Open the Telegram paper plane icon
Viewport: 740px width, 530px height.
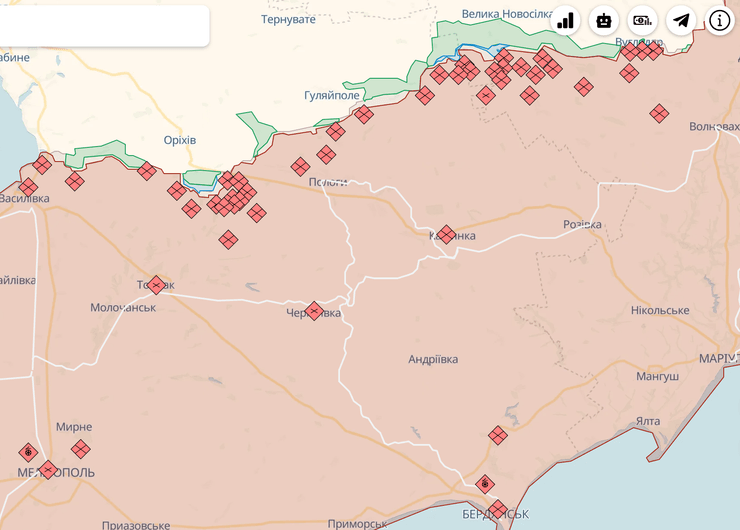pos(681,20)
